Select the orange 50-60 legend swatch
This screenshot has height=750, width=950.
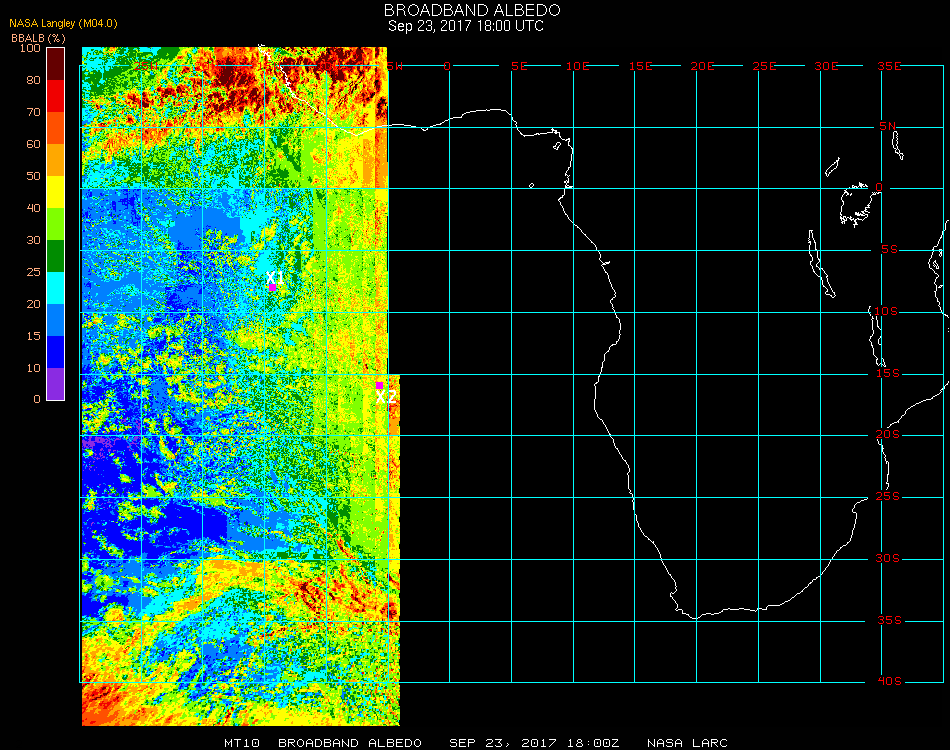click(x=56, y=160)
